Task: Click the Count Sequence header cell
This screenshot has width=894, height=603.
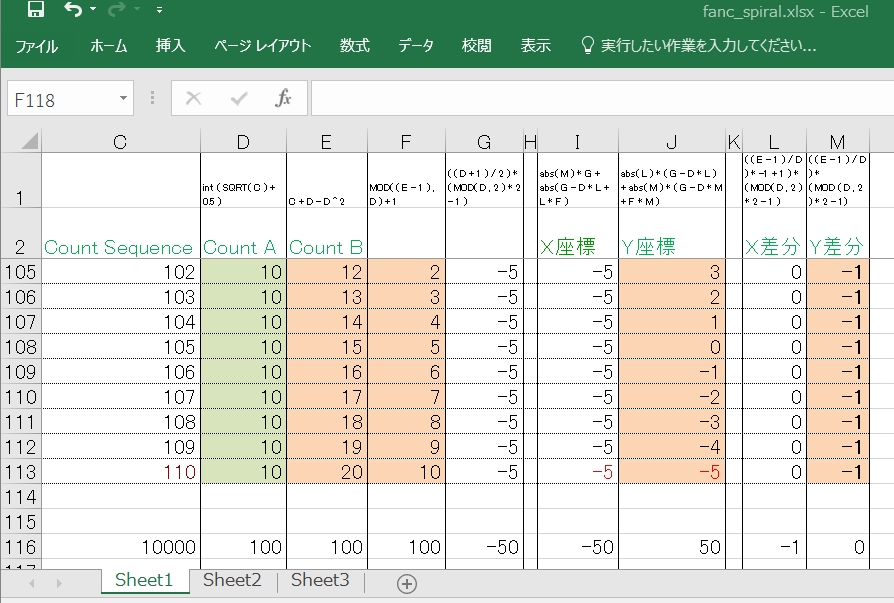Action: coord(120,234)
